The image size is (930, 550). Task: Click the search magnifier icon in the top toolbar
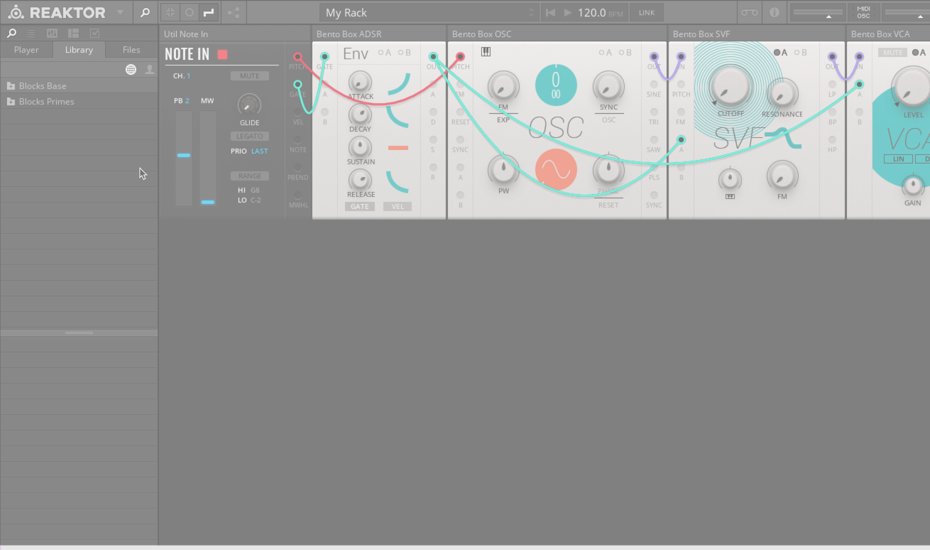145,13
